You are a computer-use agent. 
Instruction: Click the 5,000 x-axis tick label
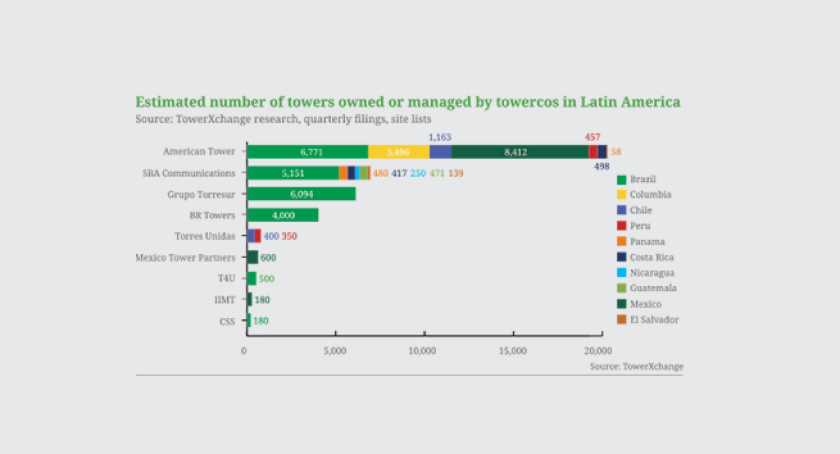point(335,351)
